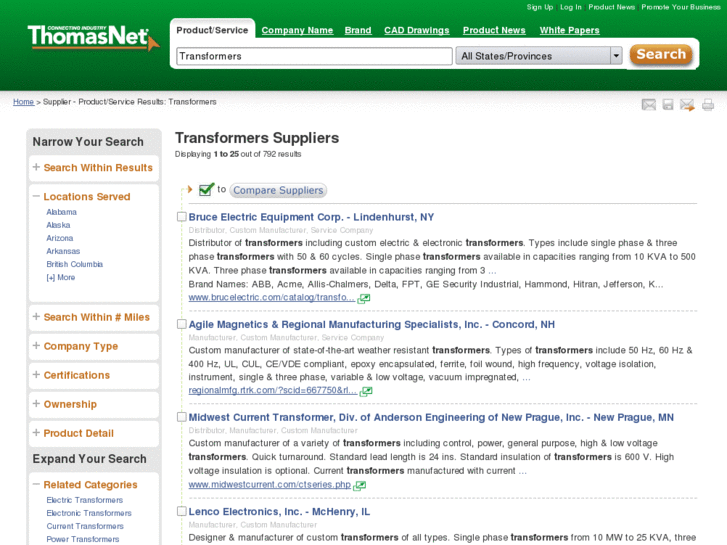
Task: Open the All States/Provinces dropdown
Action: [x=539, y=56]
